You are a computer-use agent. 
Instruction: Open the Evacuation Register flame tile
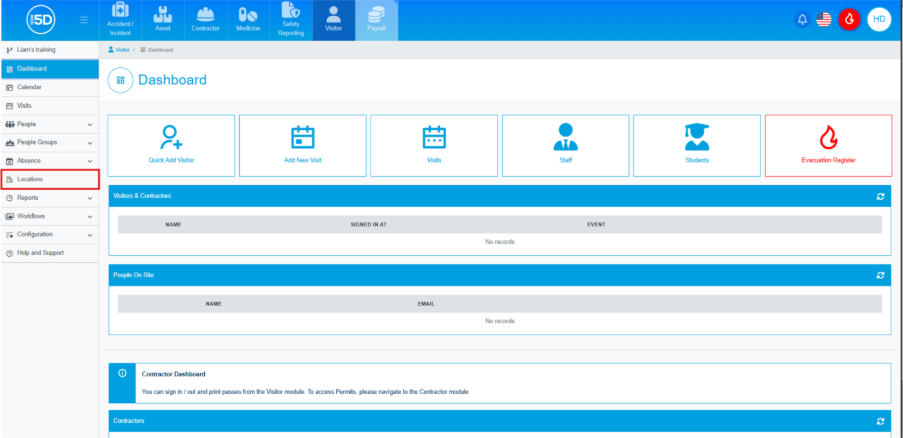pos(828,145)
